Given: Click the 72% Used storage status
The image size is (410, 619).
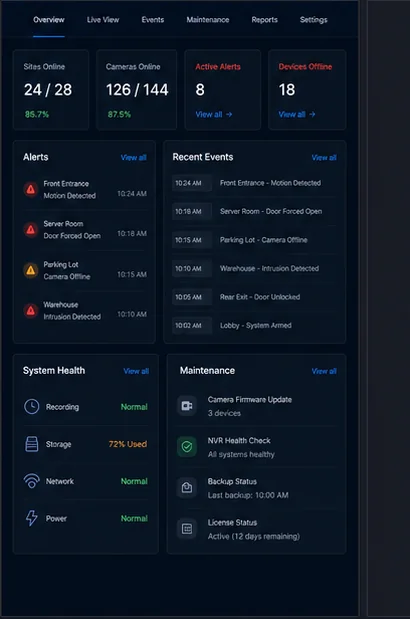Looking at the screenshot, I should click(x=128, y=444).
